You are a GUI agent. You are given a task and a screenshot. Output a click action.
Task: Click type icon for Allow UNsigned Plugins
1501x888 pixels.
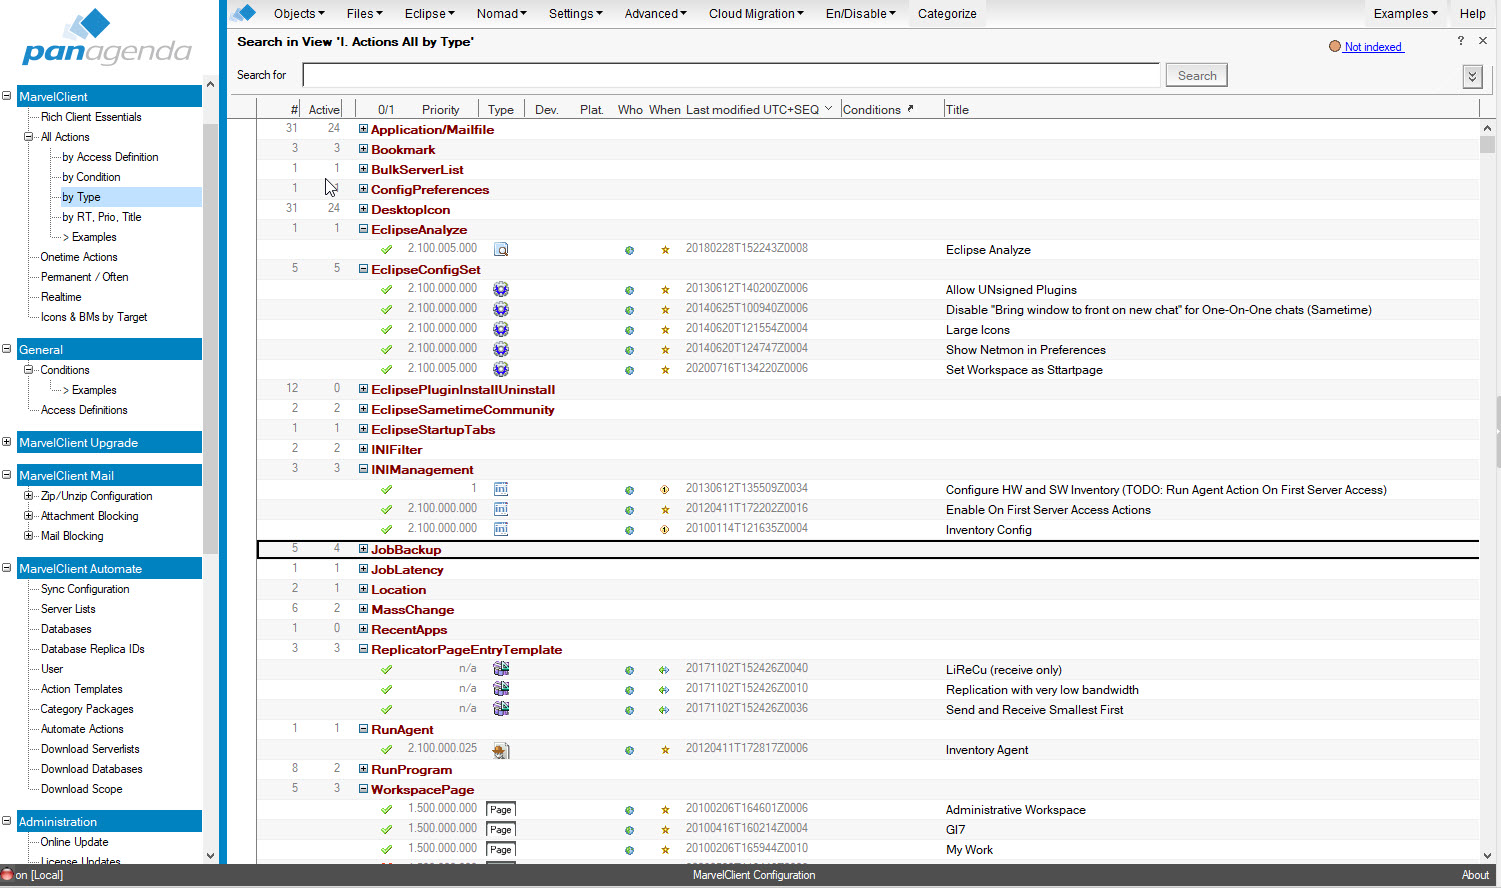point(501,289)
